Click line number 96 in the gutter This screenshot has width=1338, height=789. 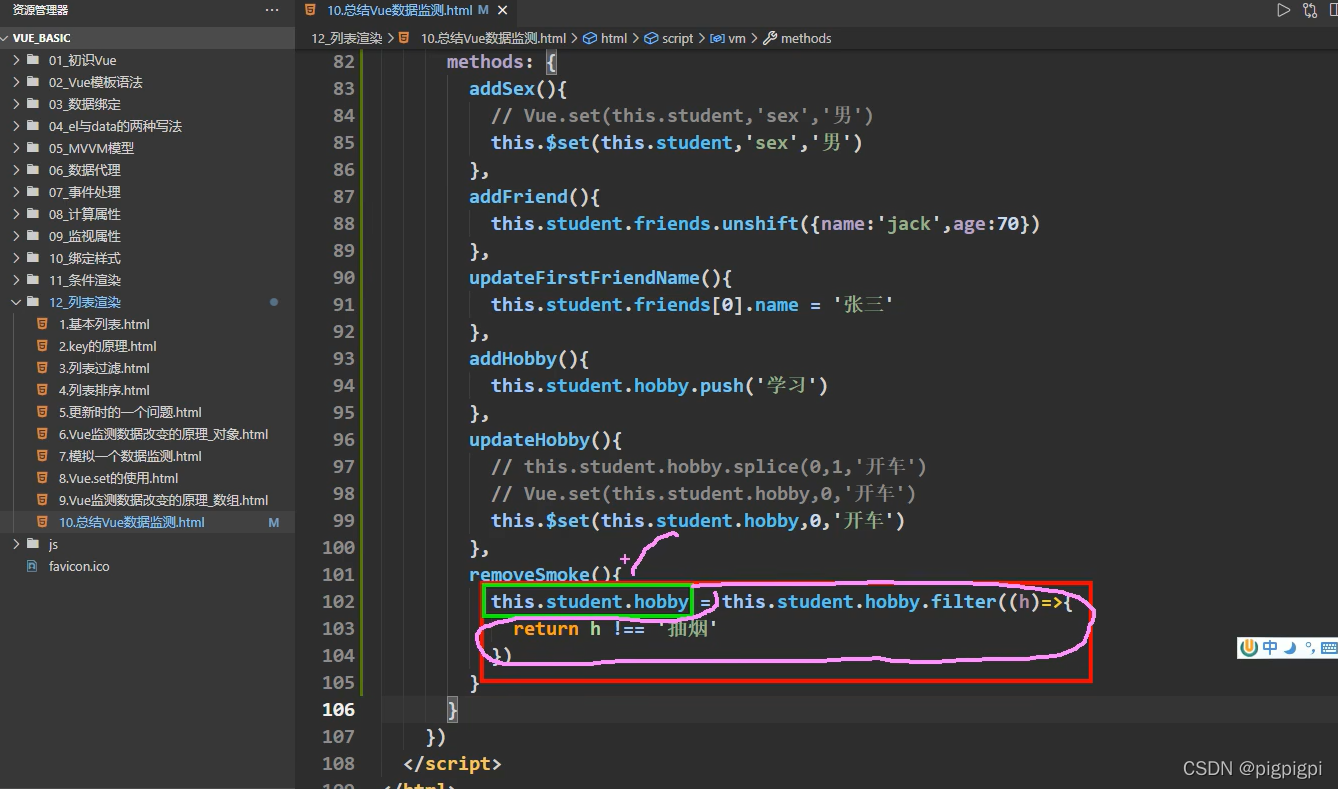[x=343, y=439]
